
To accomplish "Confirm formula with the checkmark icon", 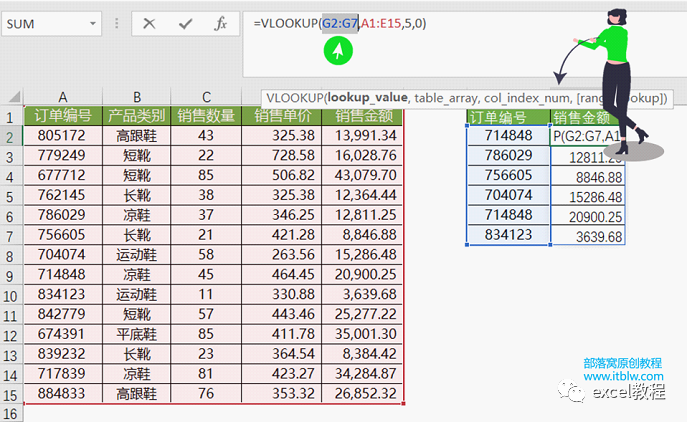I will tap(185, 24).
